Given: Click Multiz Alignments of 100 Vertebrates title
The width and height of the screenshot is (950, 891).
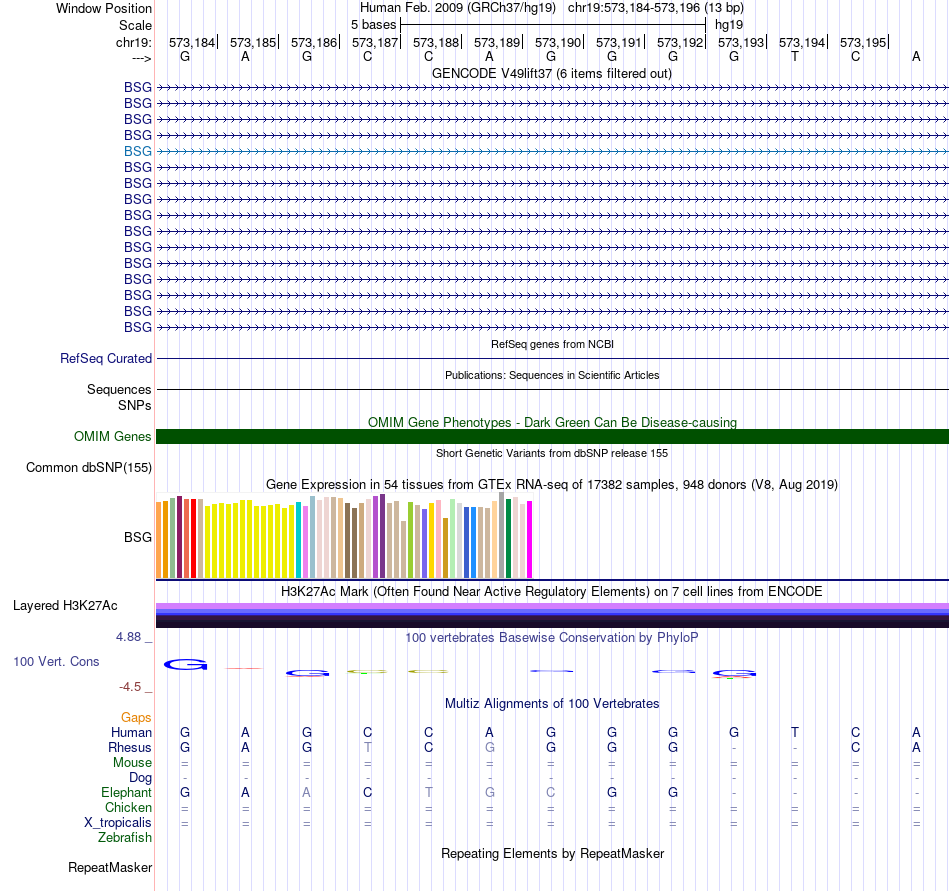Looking at the screenshot, I should (x=552, y=703).
